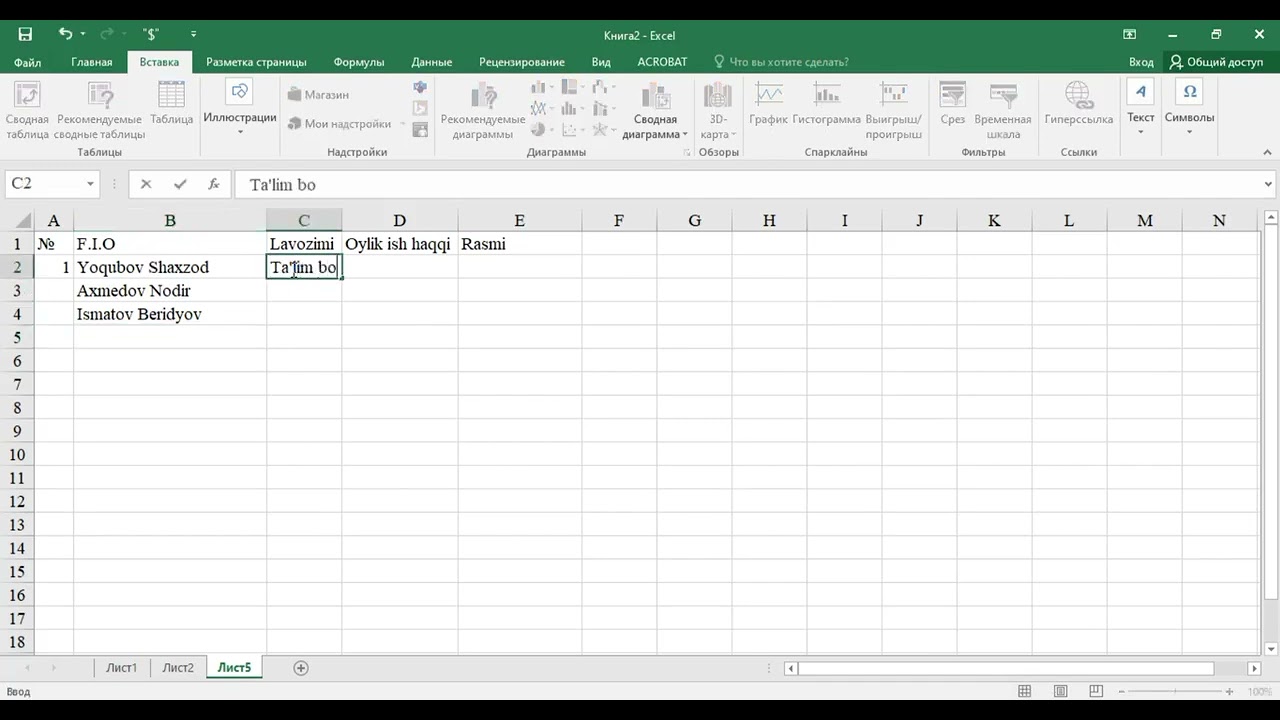Switch to the Формулы ribbon tab
The height and width of the screenshot is (720, 1280).
pos(359,62)
